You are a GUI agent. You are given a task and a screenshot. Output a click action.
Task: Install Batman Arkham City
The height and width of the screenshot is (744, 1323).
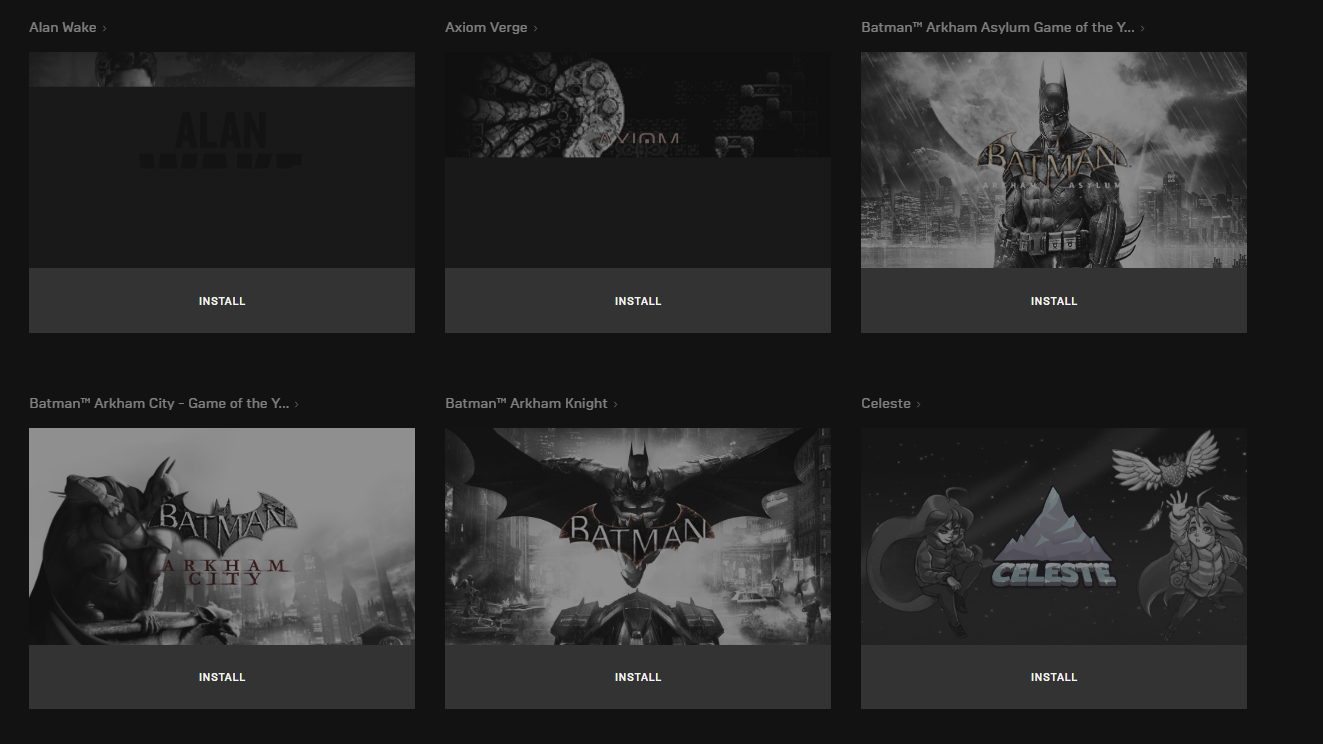coord(221,677)
